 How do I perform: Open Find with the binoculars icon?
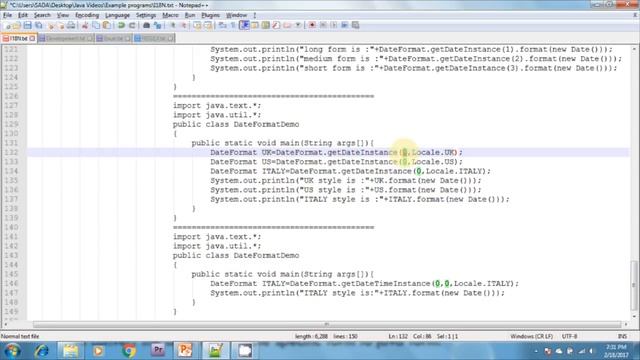pos(146,25)
